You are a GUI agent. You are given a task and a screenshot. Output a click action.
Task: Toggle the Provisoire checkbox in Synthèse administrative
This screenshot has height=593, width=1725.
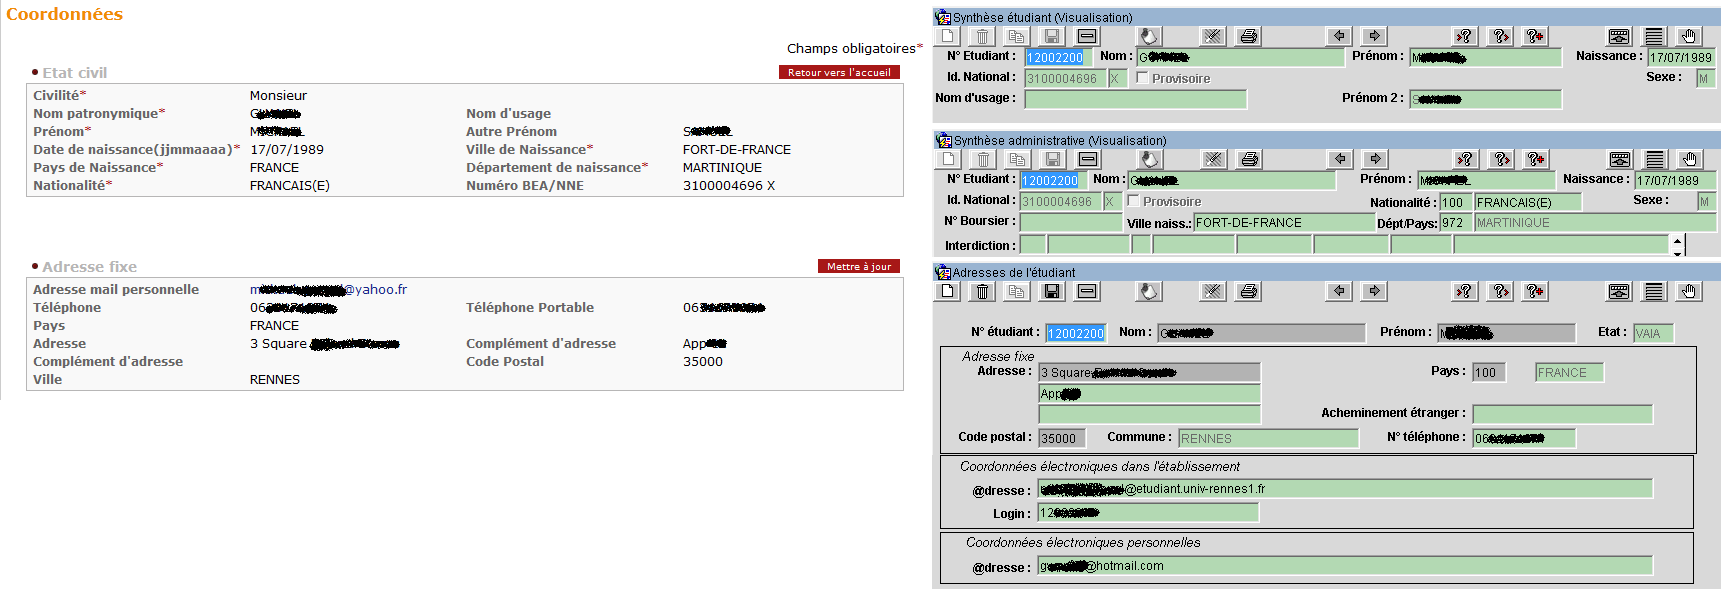coord(1134,201)
